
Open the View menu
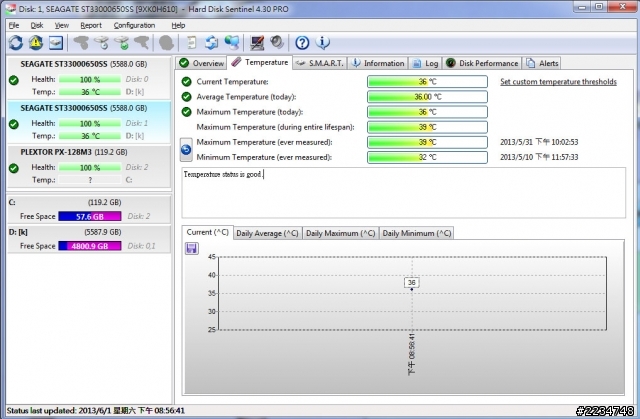pos(62,25)
